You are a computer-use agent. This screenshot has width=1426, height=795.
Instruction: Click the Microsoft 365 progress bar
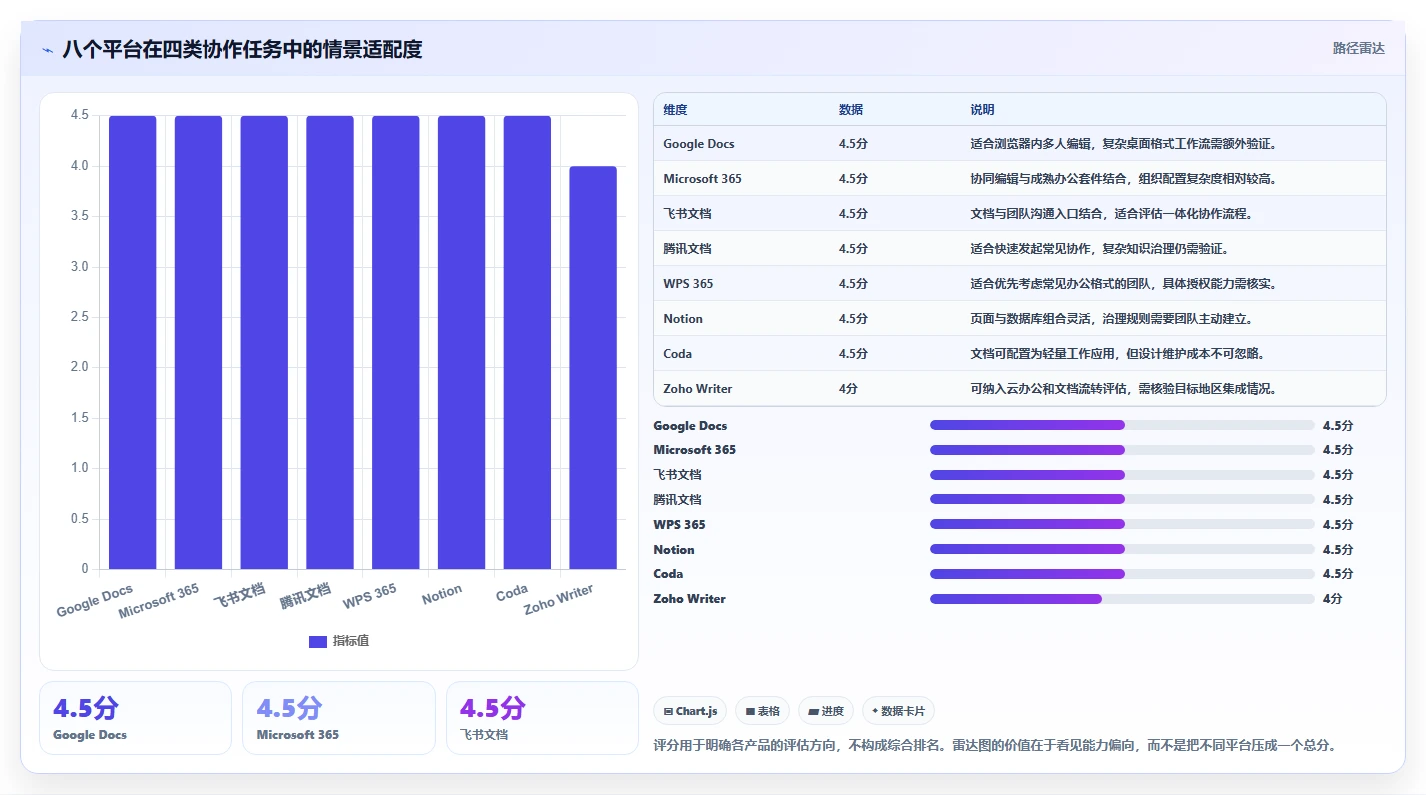[x=1122, y=450]
